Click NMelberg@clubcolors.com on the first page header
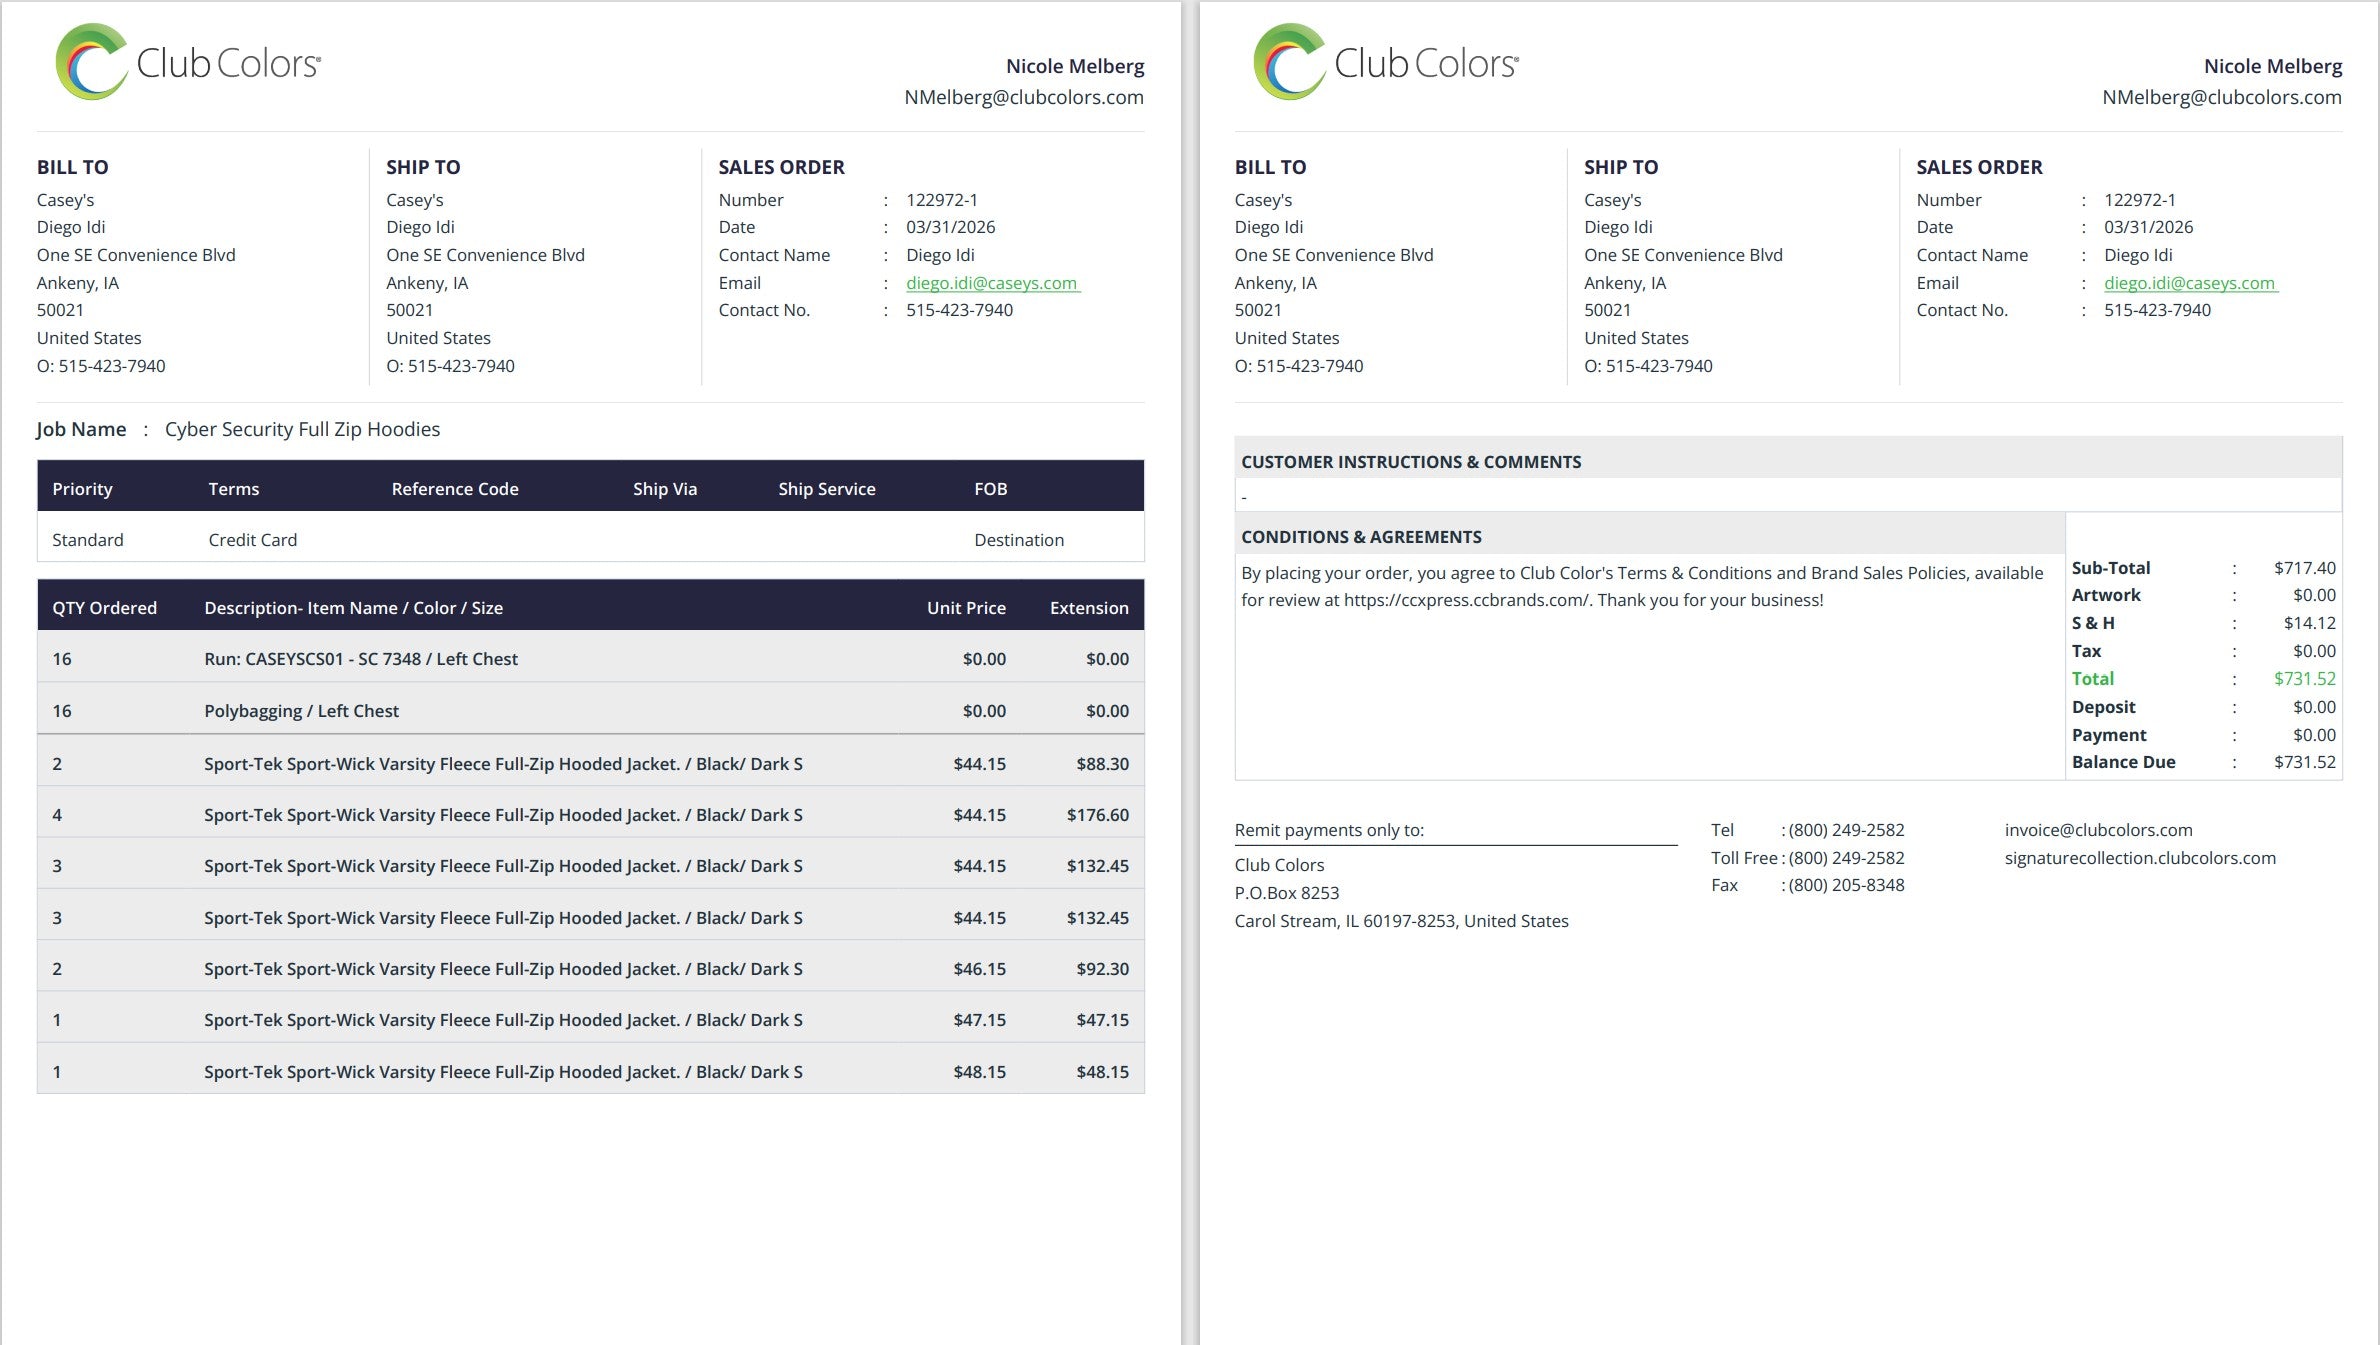 point(1024,97)
